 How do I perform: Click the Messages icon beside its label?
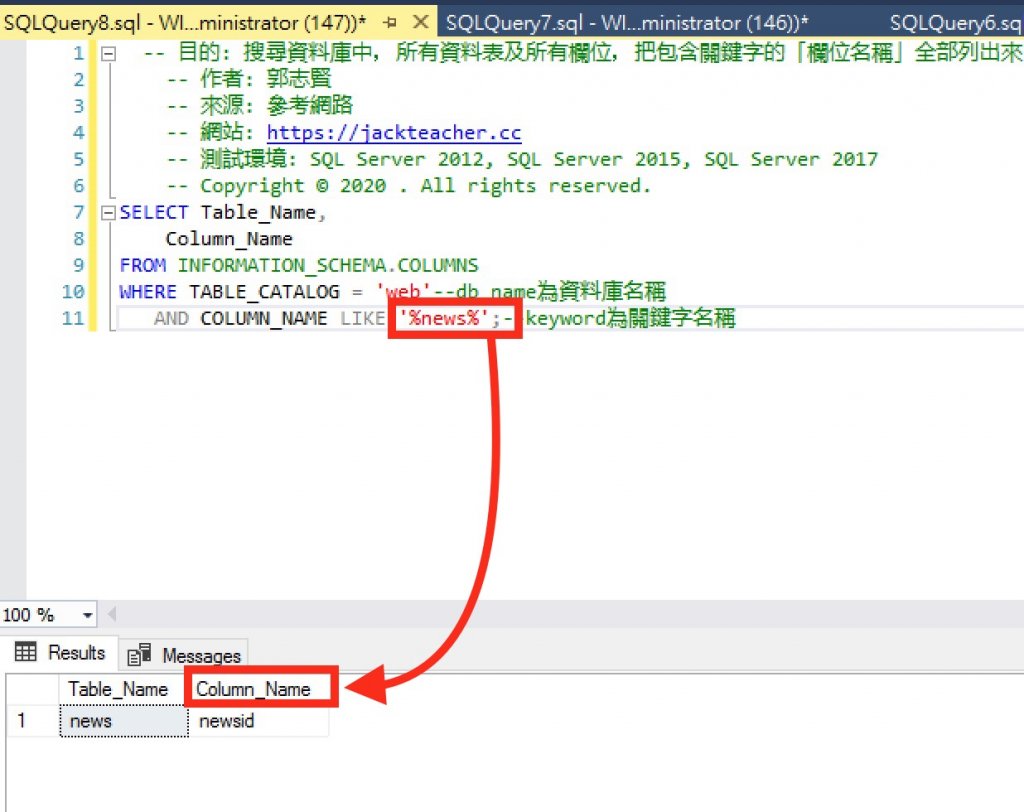[x=140, y=655]
